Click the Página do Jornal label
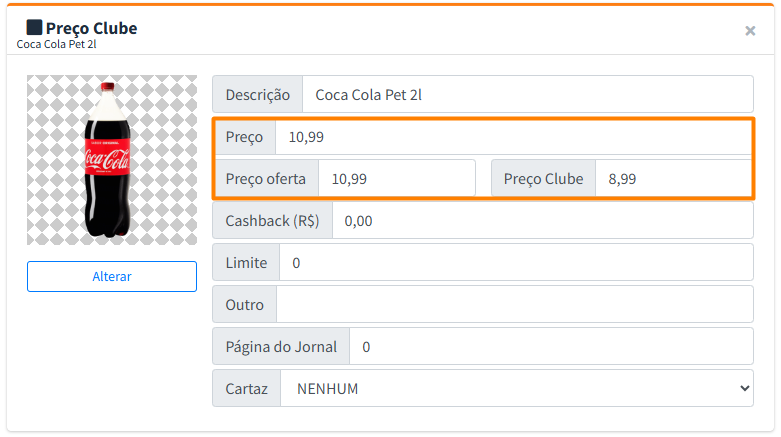The width and height of the screenshot is (781, 437). click(281, 347)
